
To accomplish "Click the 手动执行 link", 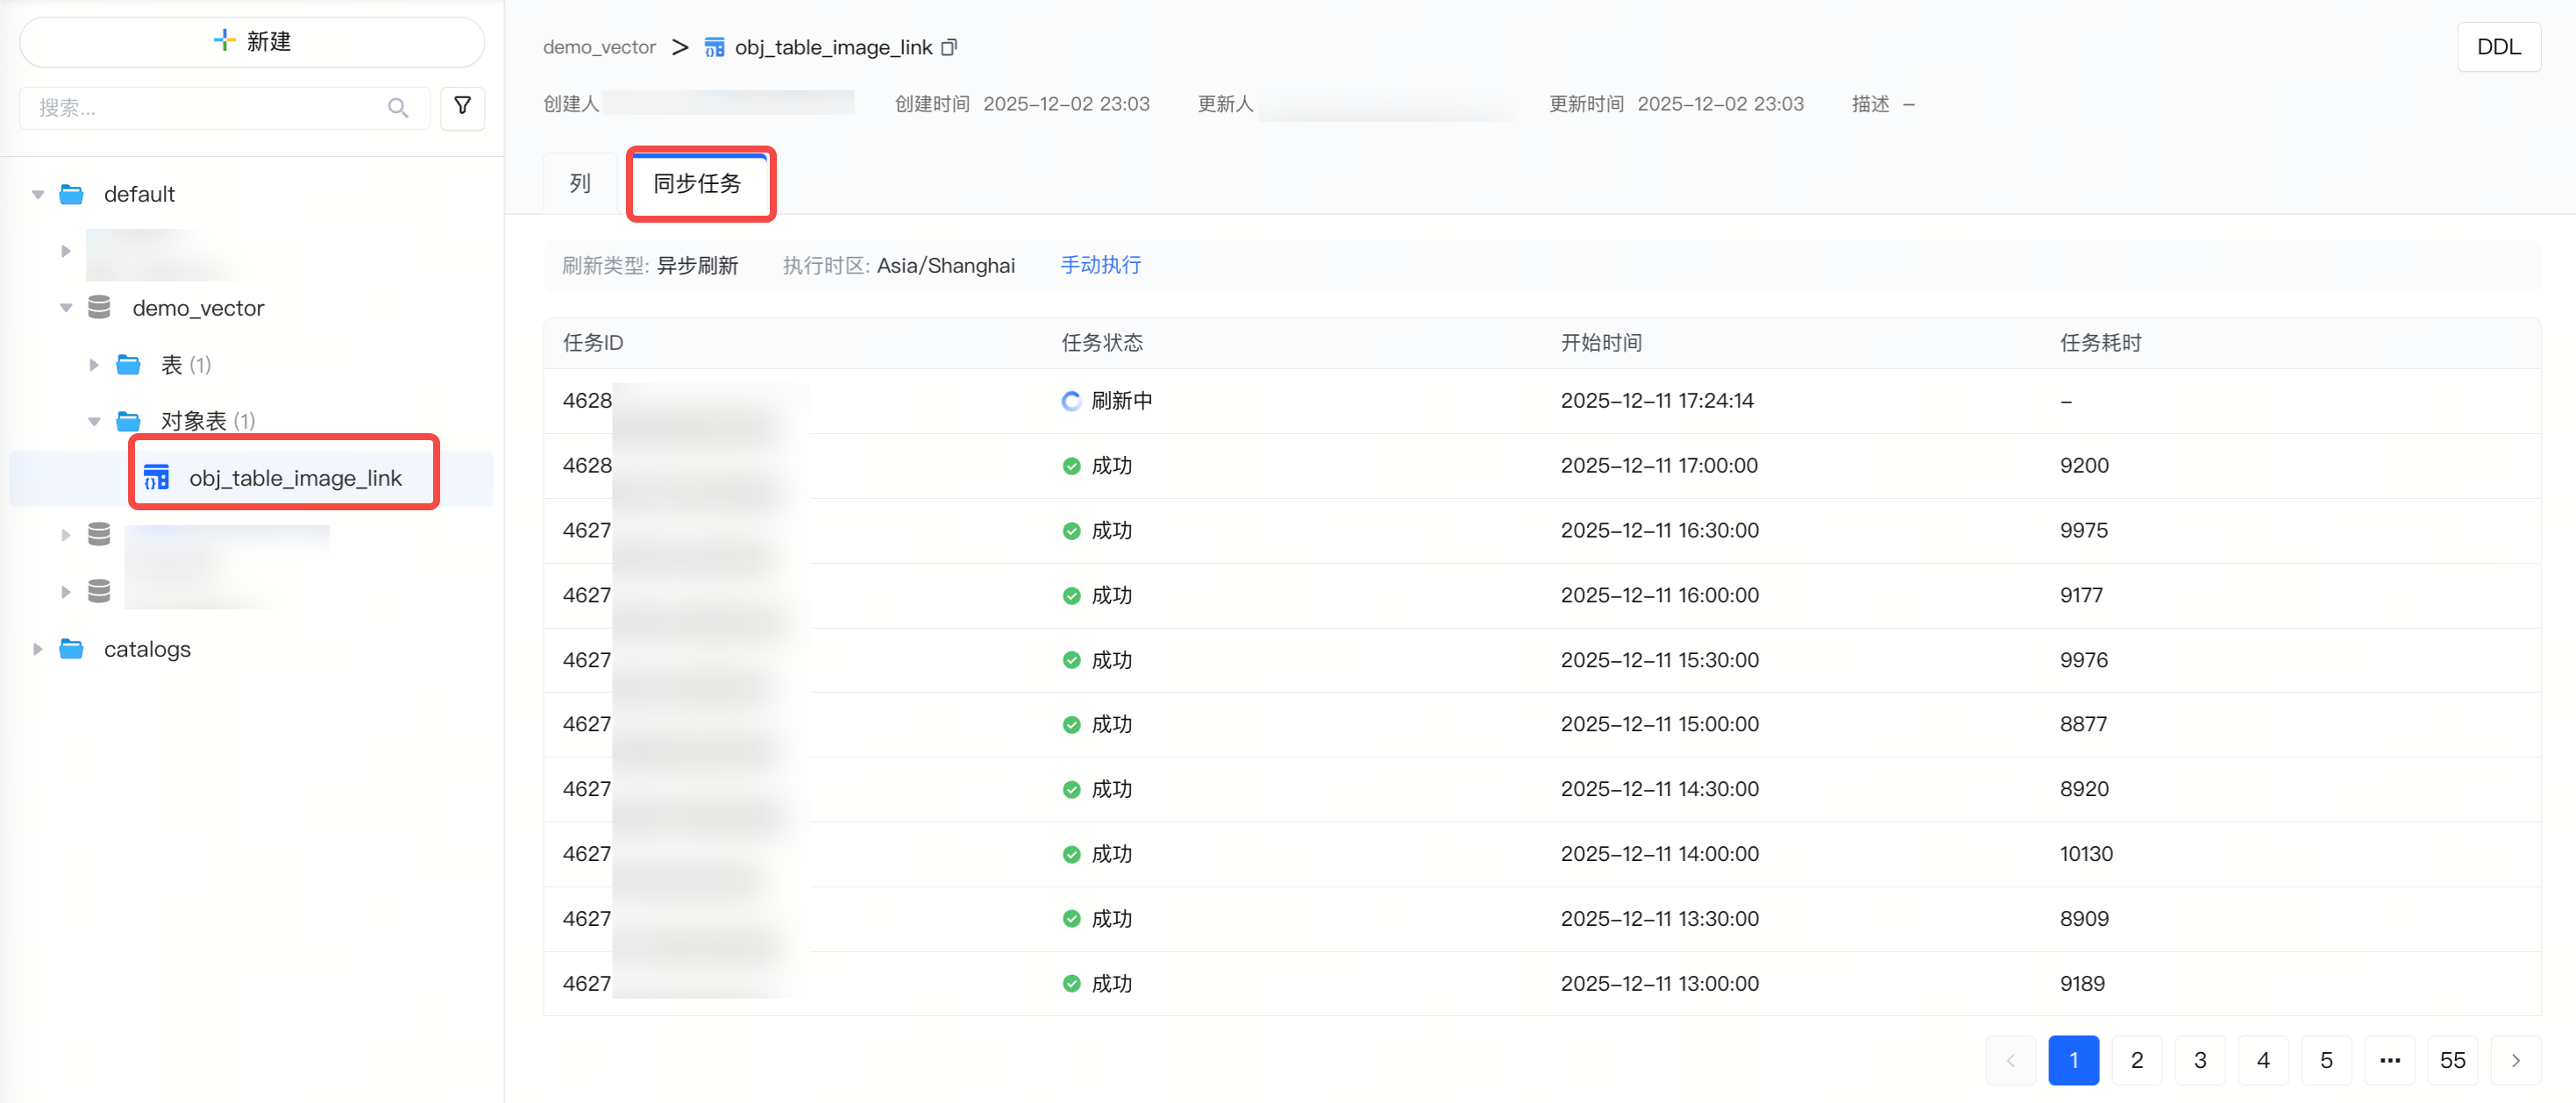I will click(1100, 265).
